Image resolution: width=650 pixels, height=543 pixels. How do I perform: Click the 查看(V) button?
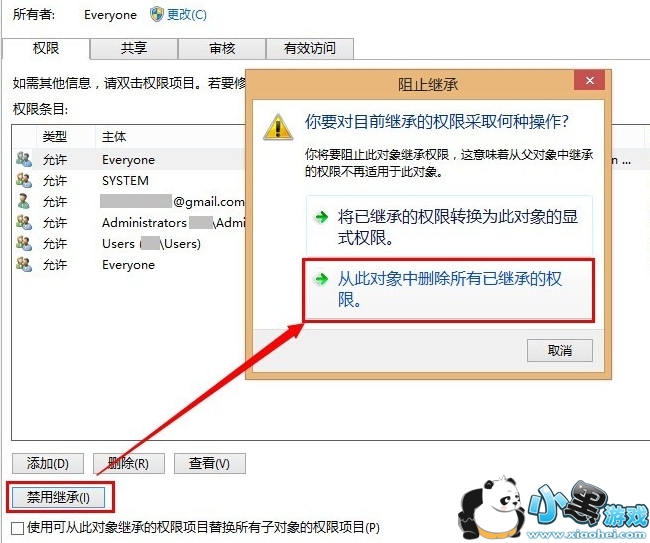tap(209, 463)
